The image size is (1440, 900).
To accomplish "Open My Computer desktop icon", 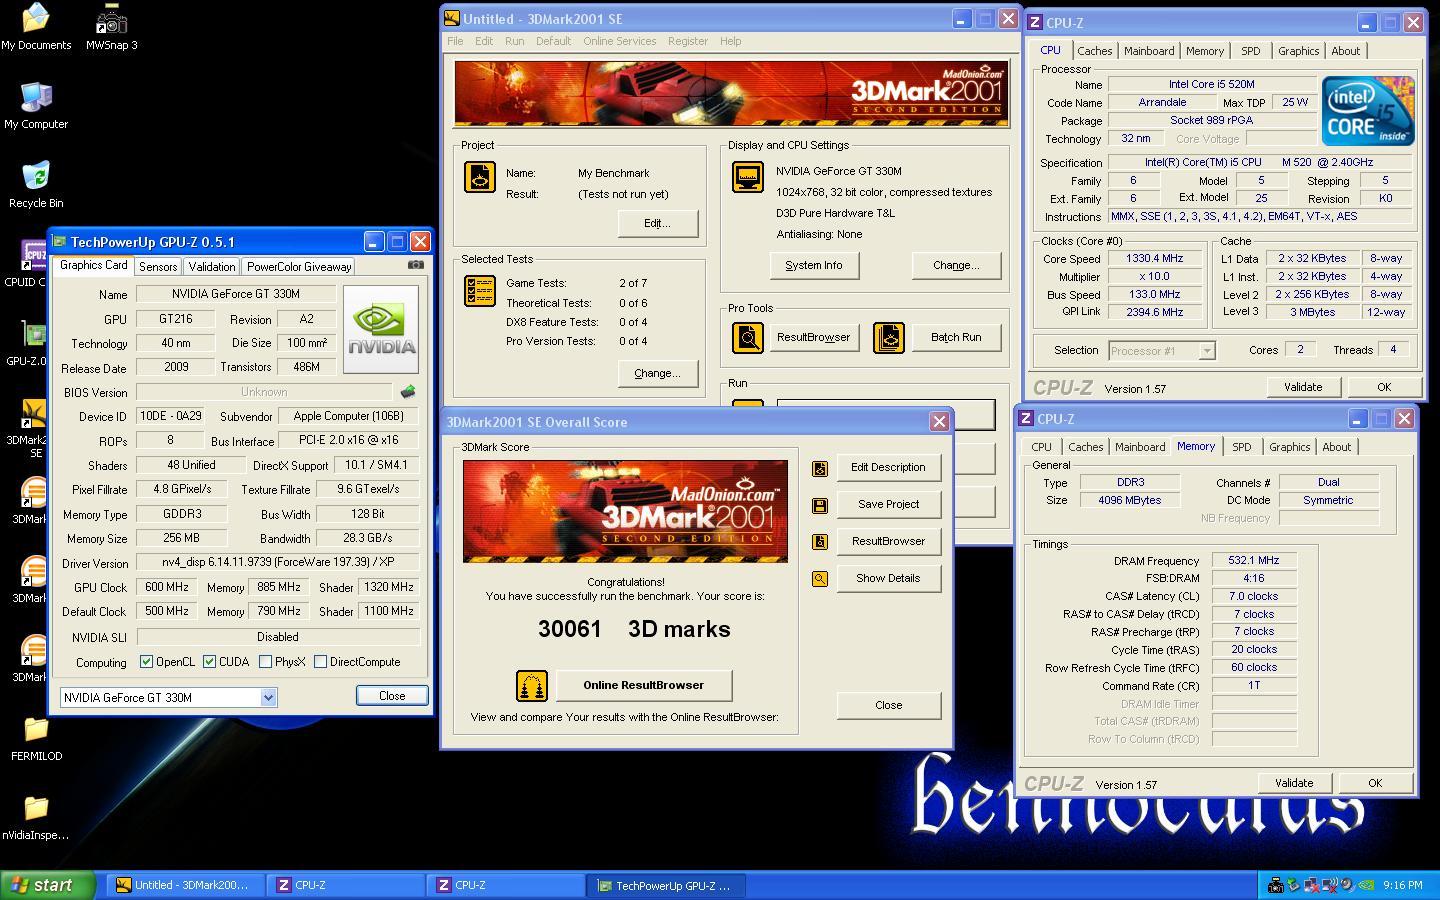I will [x=36, y=105].
